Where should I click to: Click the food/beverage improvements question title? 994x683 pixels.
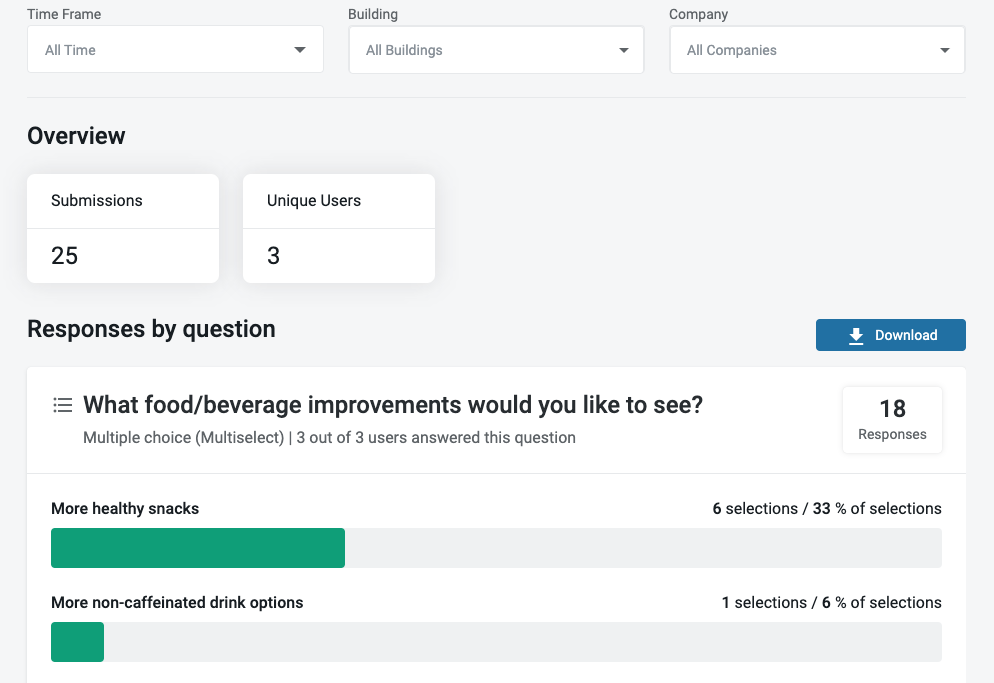click(x=393, y=405)
